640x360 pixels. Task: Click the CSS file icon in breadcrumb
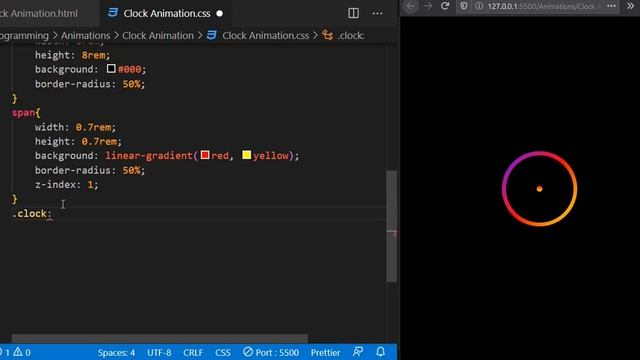[212, 35]
